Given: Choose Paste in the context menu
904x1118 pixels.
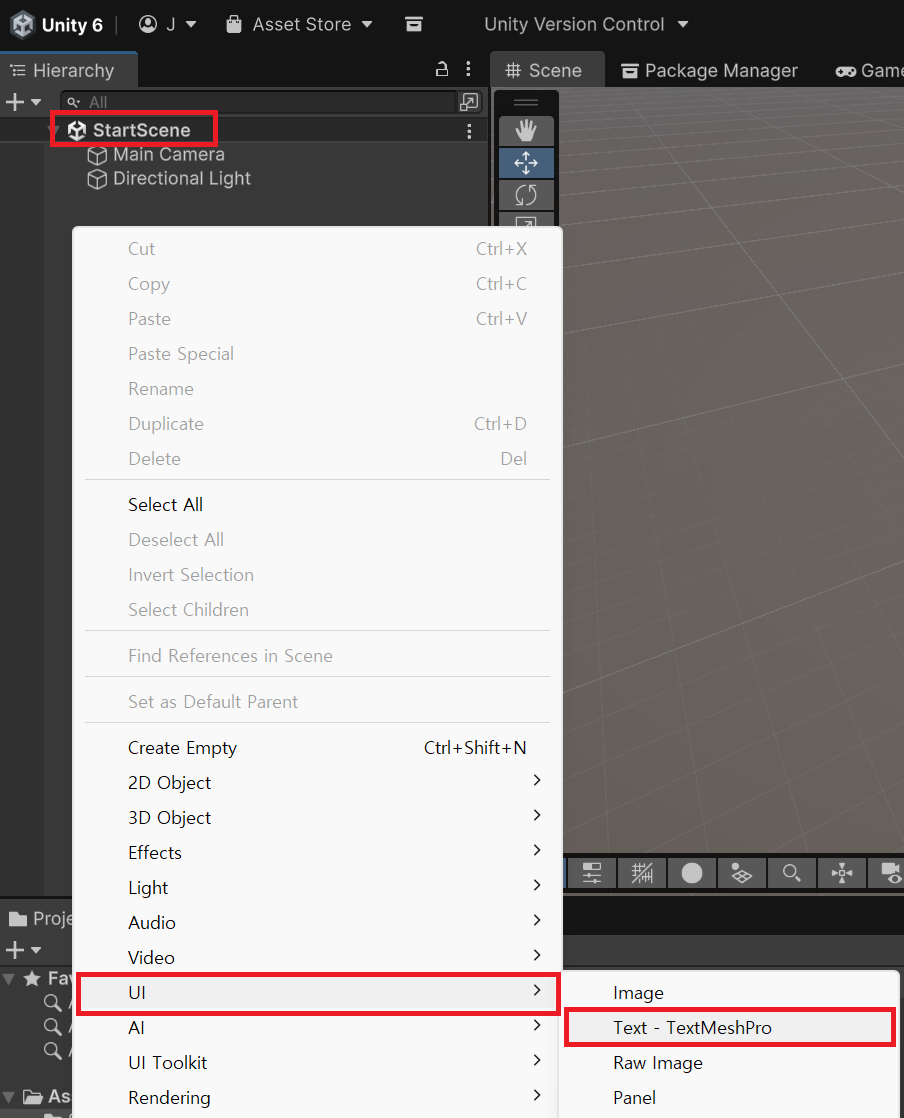Looking at the screenshot, I should point(317,319).
